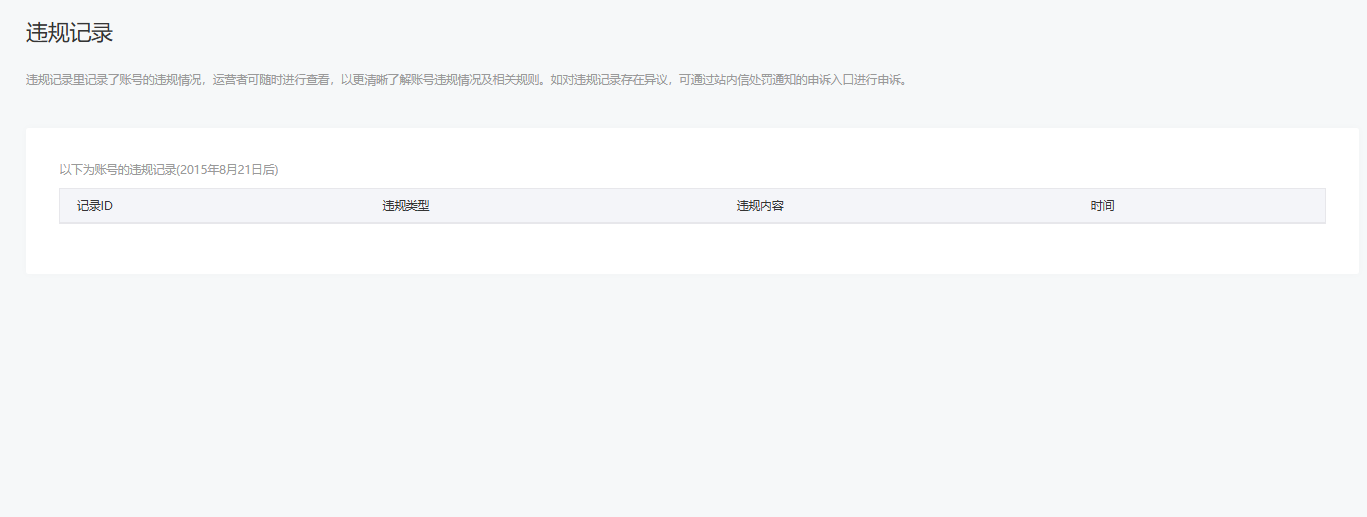This screenshot has height=517, width=1367.
Task: Click the violation record description paragraph
Action: pos(467,80)
